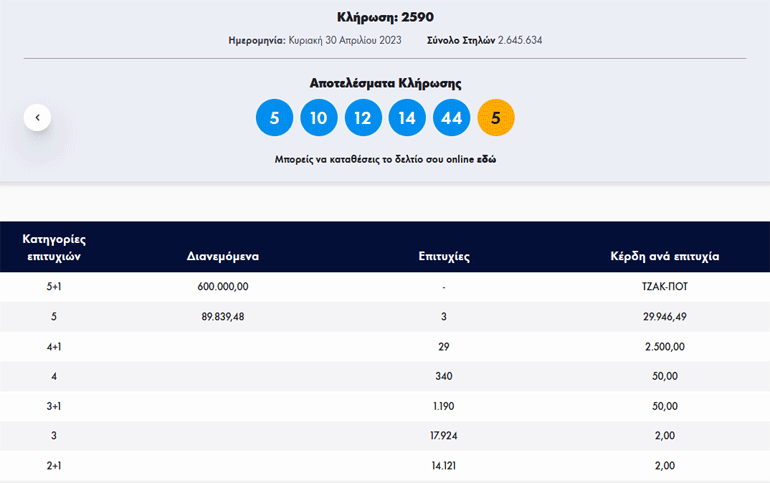The image size is (770, 483).
Task: Click the first blue ball showing 5
Action: pyautogui.click(x=274, y=117)
